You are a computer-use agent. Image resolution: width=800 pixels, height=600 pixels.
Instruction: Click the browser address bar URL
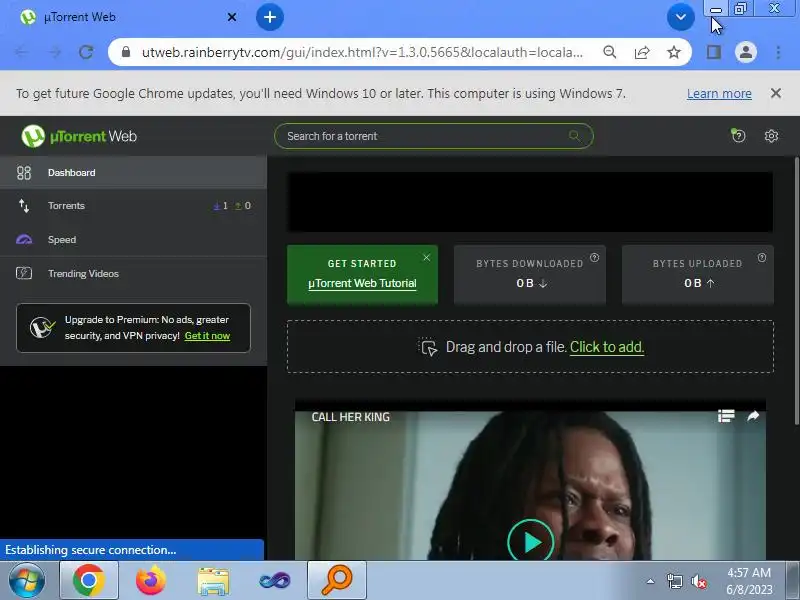[362, 52]
